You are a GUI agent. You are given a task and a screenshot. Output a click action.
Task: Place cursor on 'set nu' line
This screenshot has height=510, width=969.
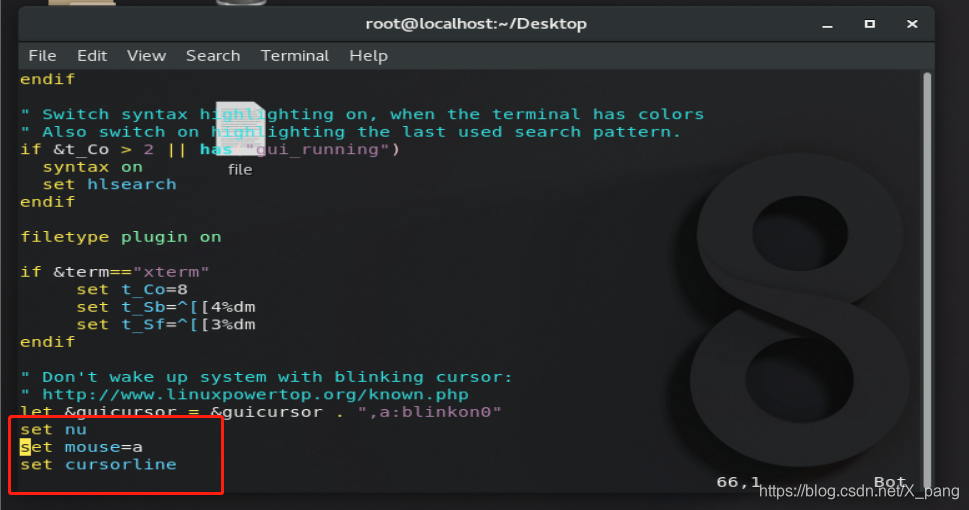click(54, 430)
